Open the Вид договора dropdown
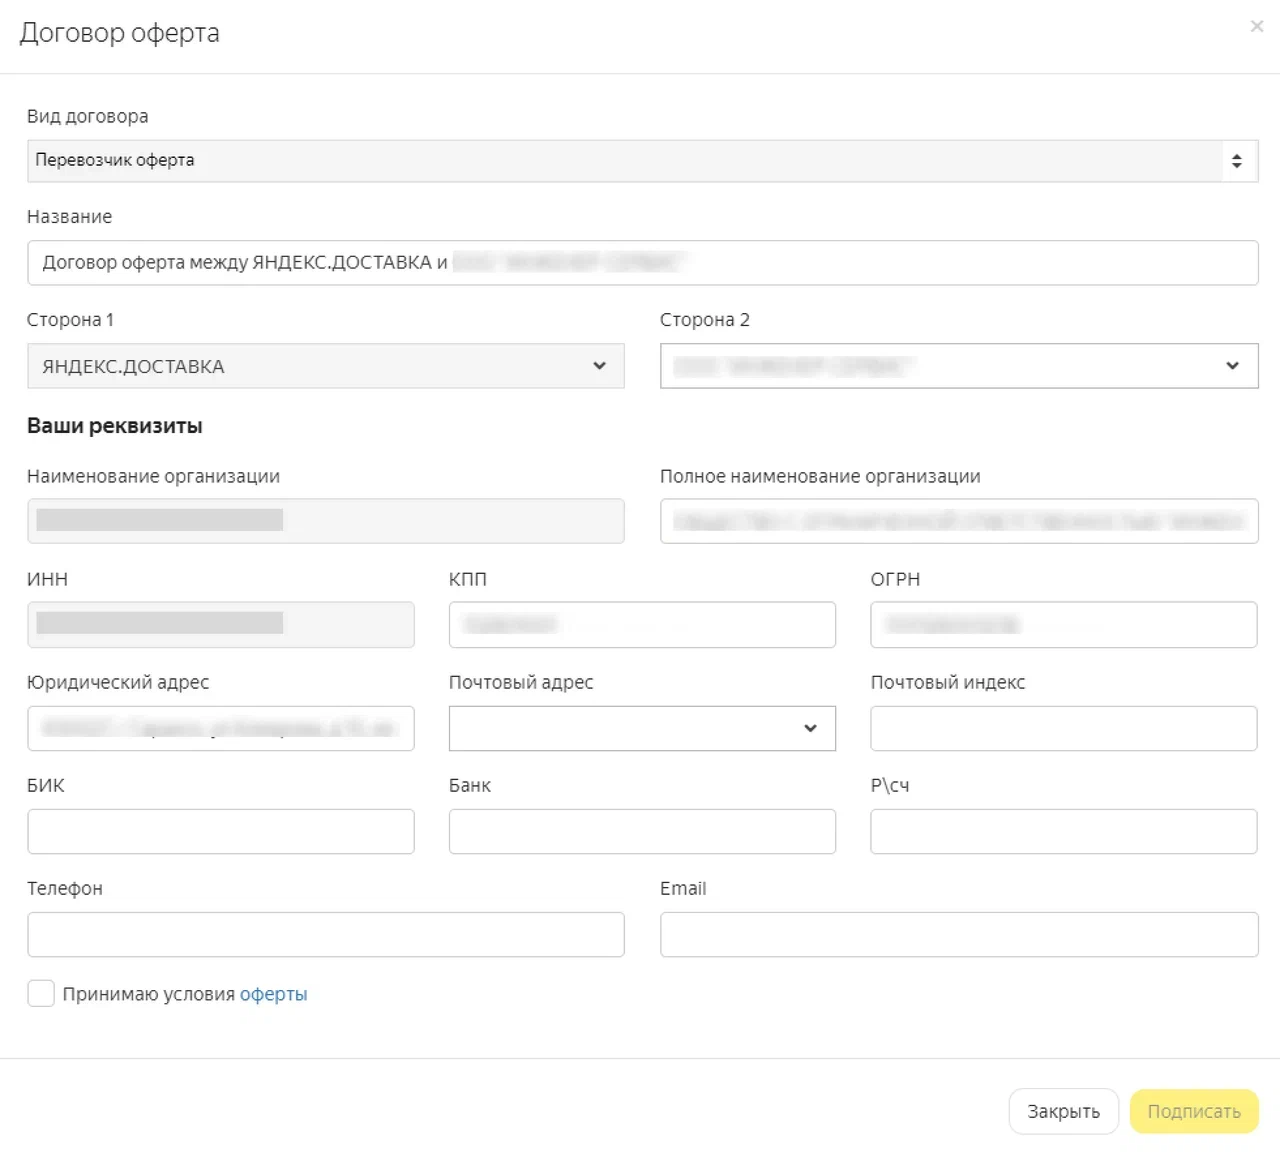 click(x=641, y=161)
